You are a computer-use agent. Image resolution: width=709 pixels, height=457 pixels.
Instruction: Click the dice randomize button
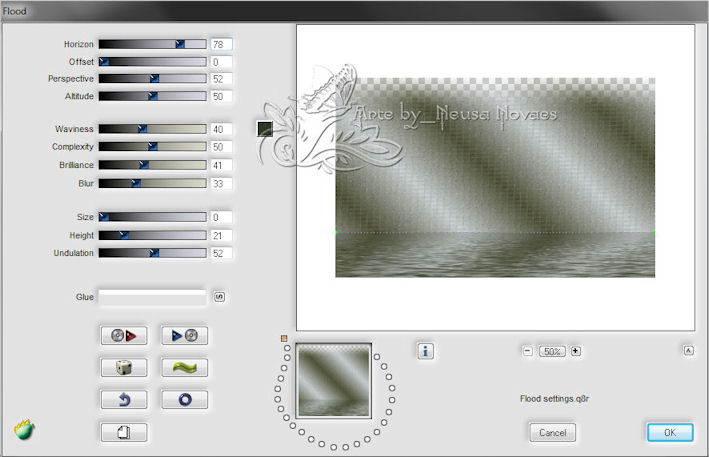click(x=124, y=367)
